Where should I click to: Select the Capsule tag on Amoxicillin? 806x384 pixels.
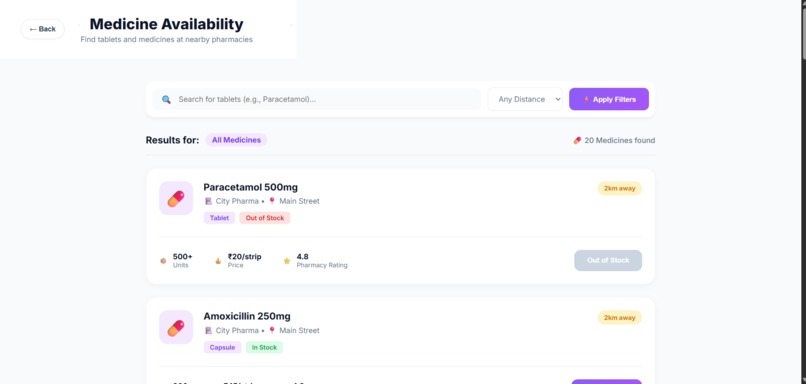pos(223,348)
